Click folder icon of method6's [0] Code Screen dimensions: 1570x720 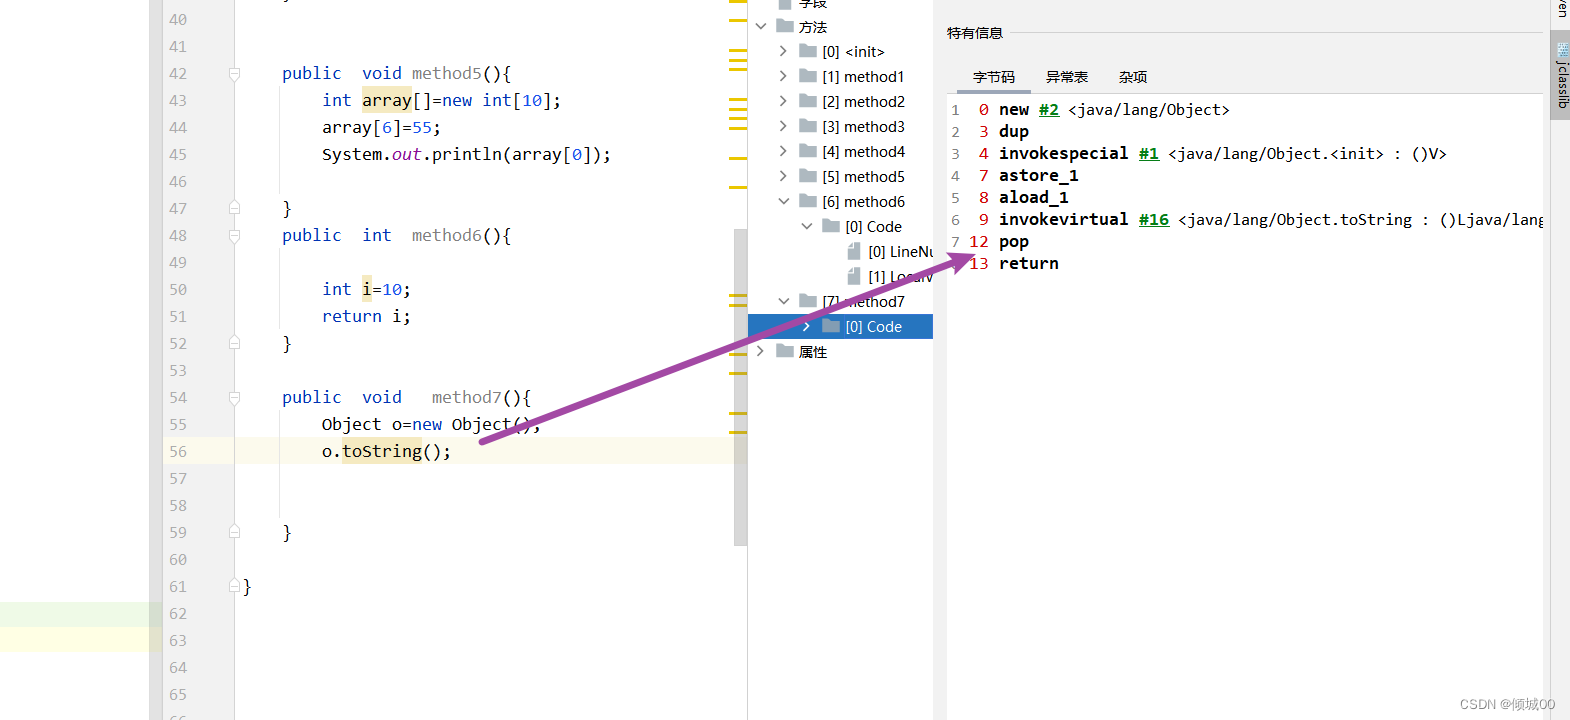pyautogui.click(x=831, y=226)
